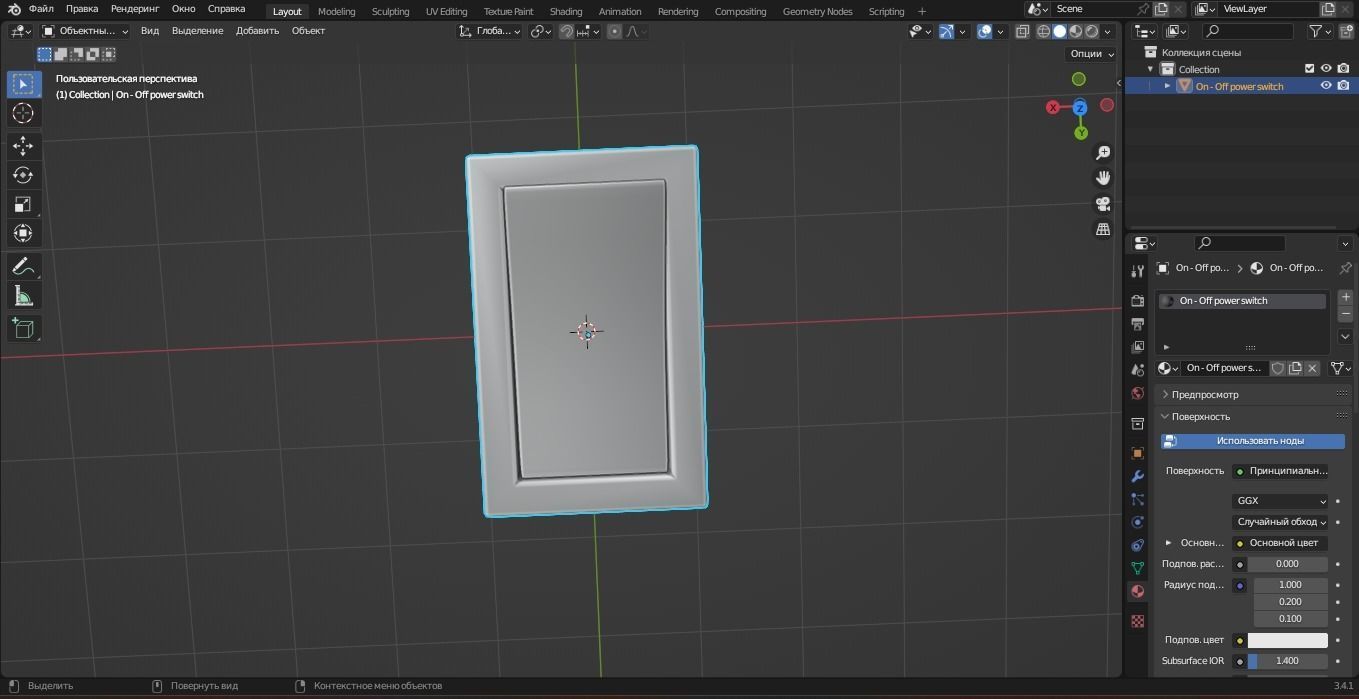Open the object mode dropdown
The width and height of the screenshot is (1359, 699).
(x=85, y=31)
